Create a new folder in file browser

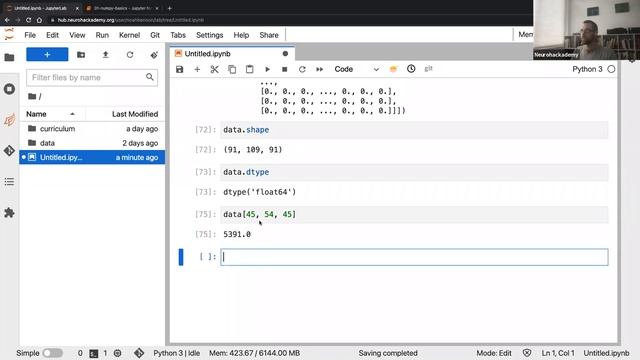coord(81,55)
